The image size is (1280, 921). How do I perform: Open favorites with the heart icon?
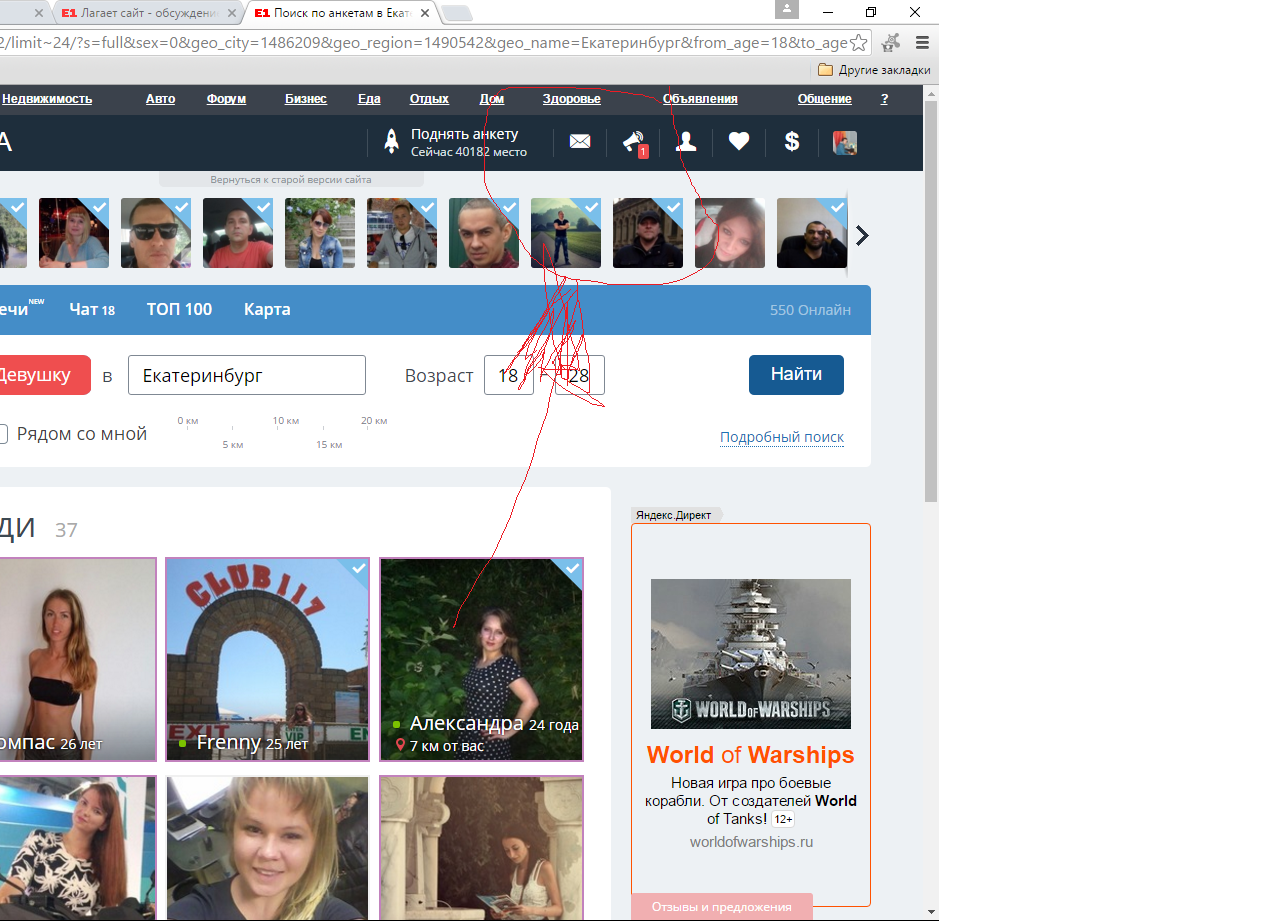tap(739, 142)
